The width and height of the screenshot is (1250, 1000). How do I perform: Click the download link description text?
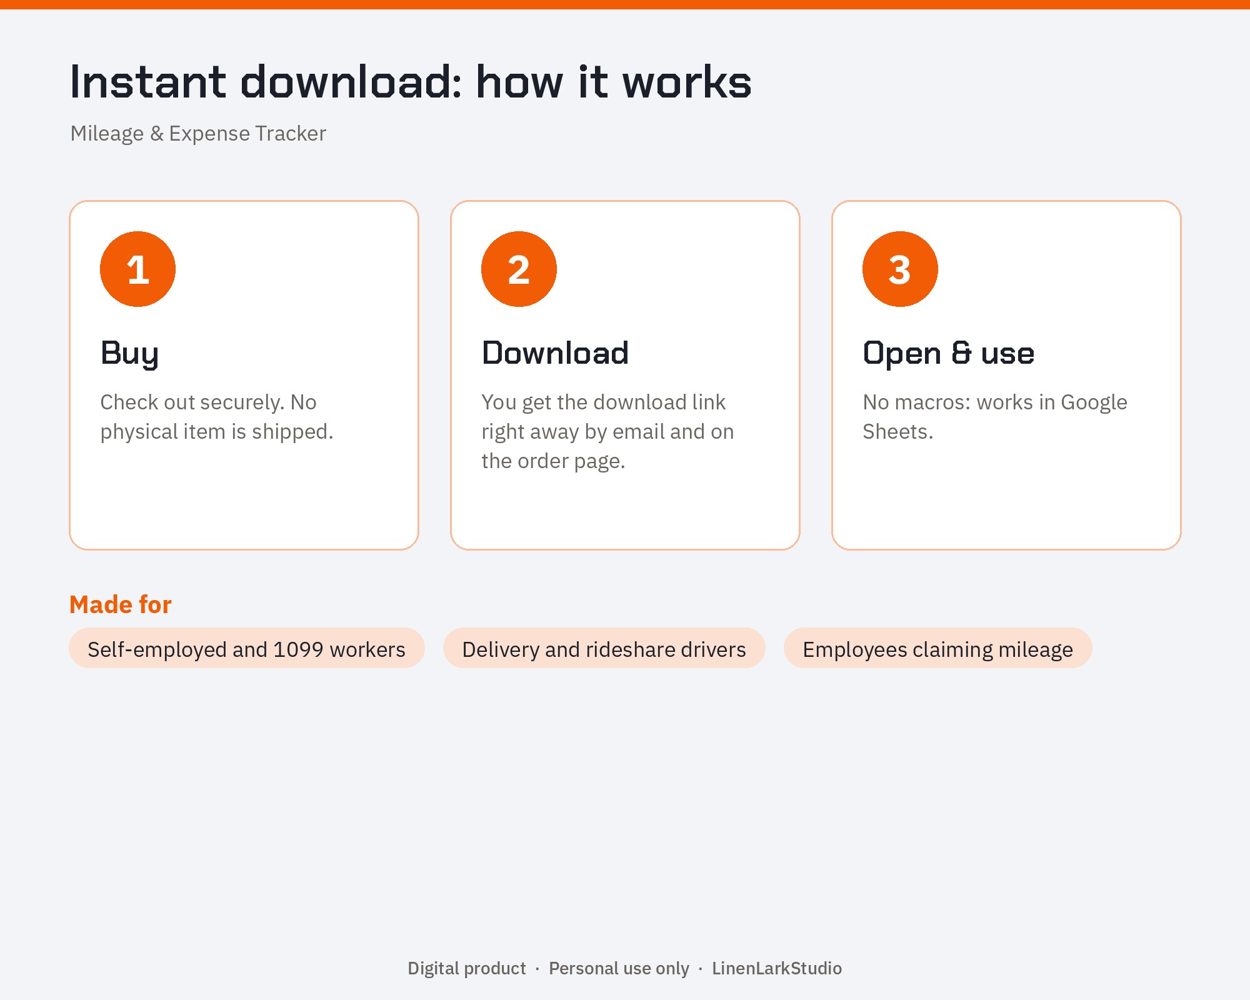click(608, 431)
